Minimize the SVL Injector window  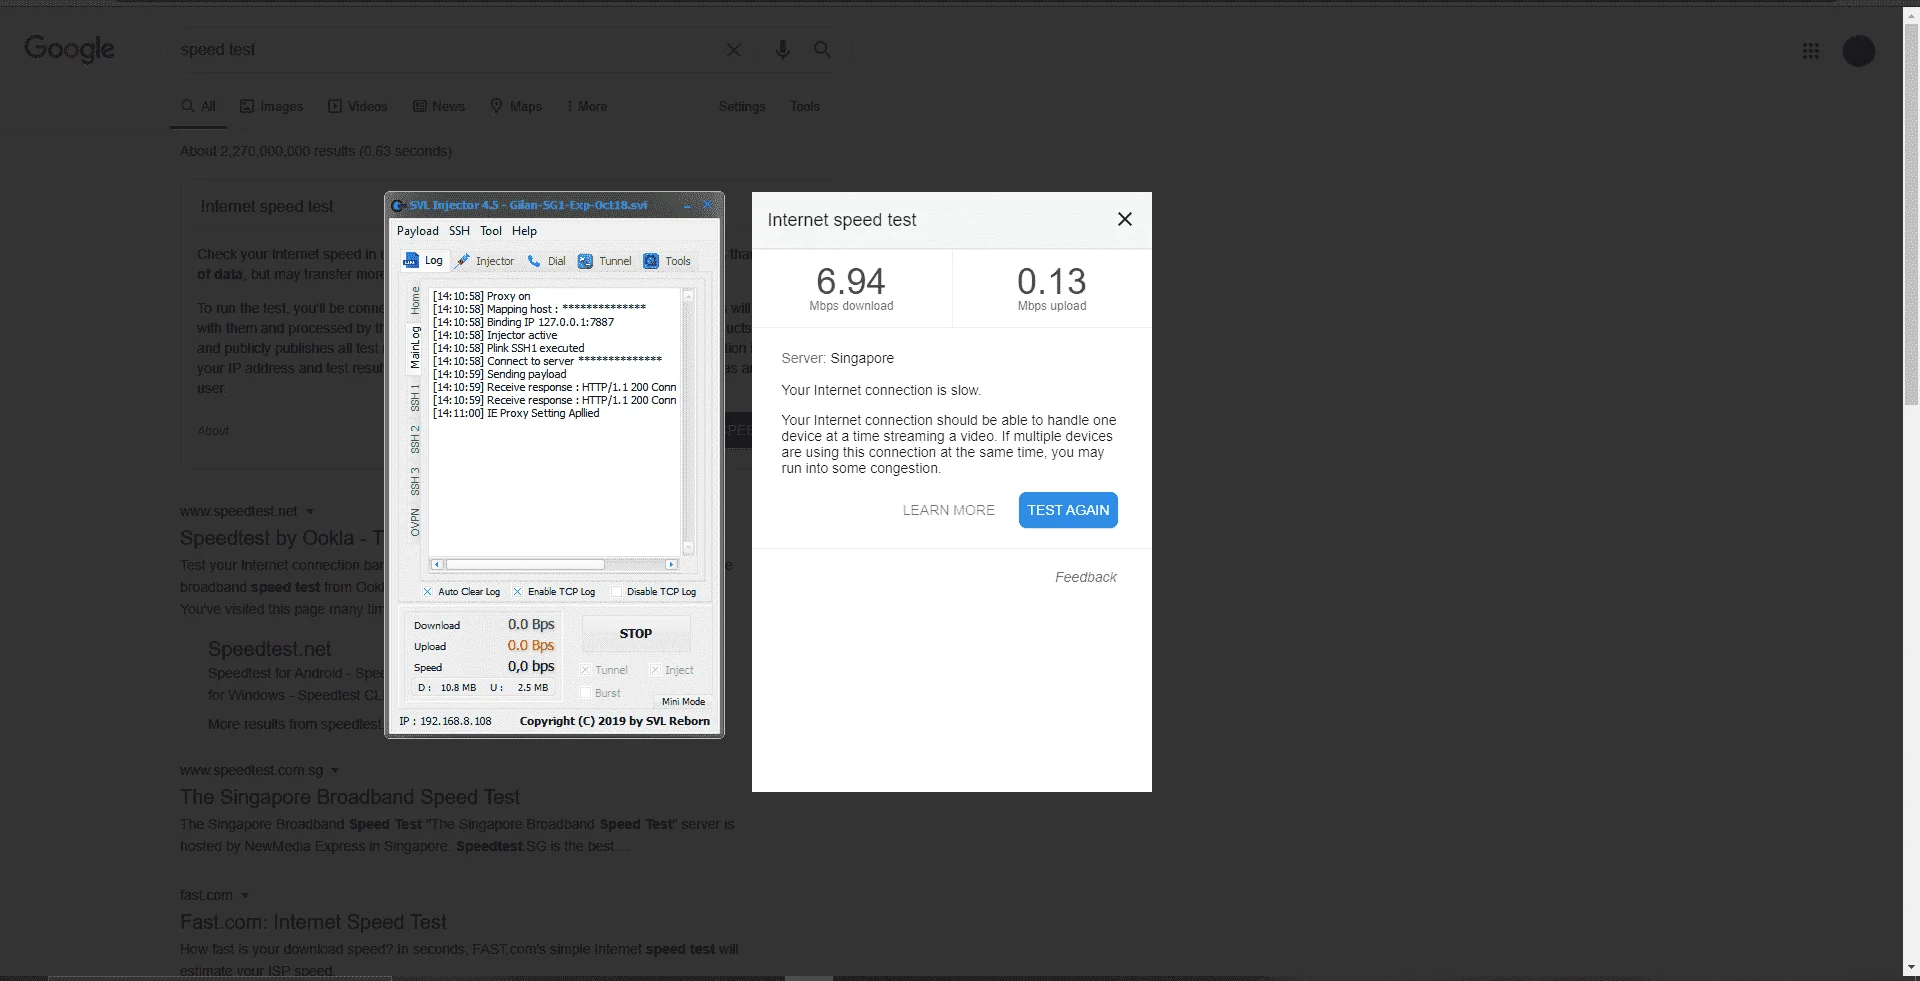(x=687, y=205)
